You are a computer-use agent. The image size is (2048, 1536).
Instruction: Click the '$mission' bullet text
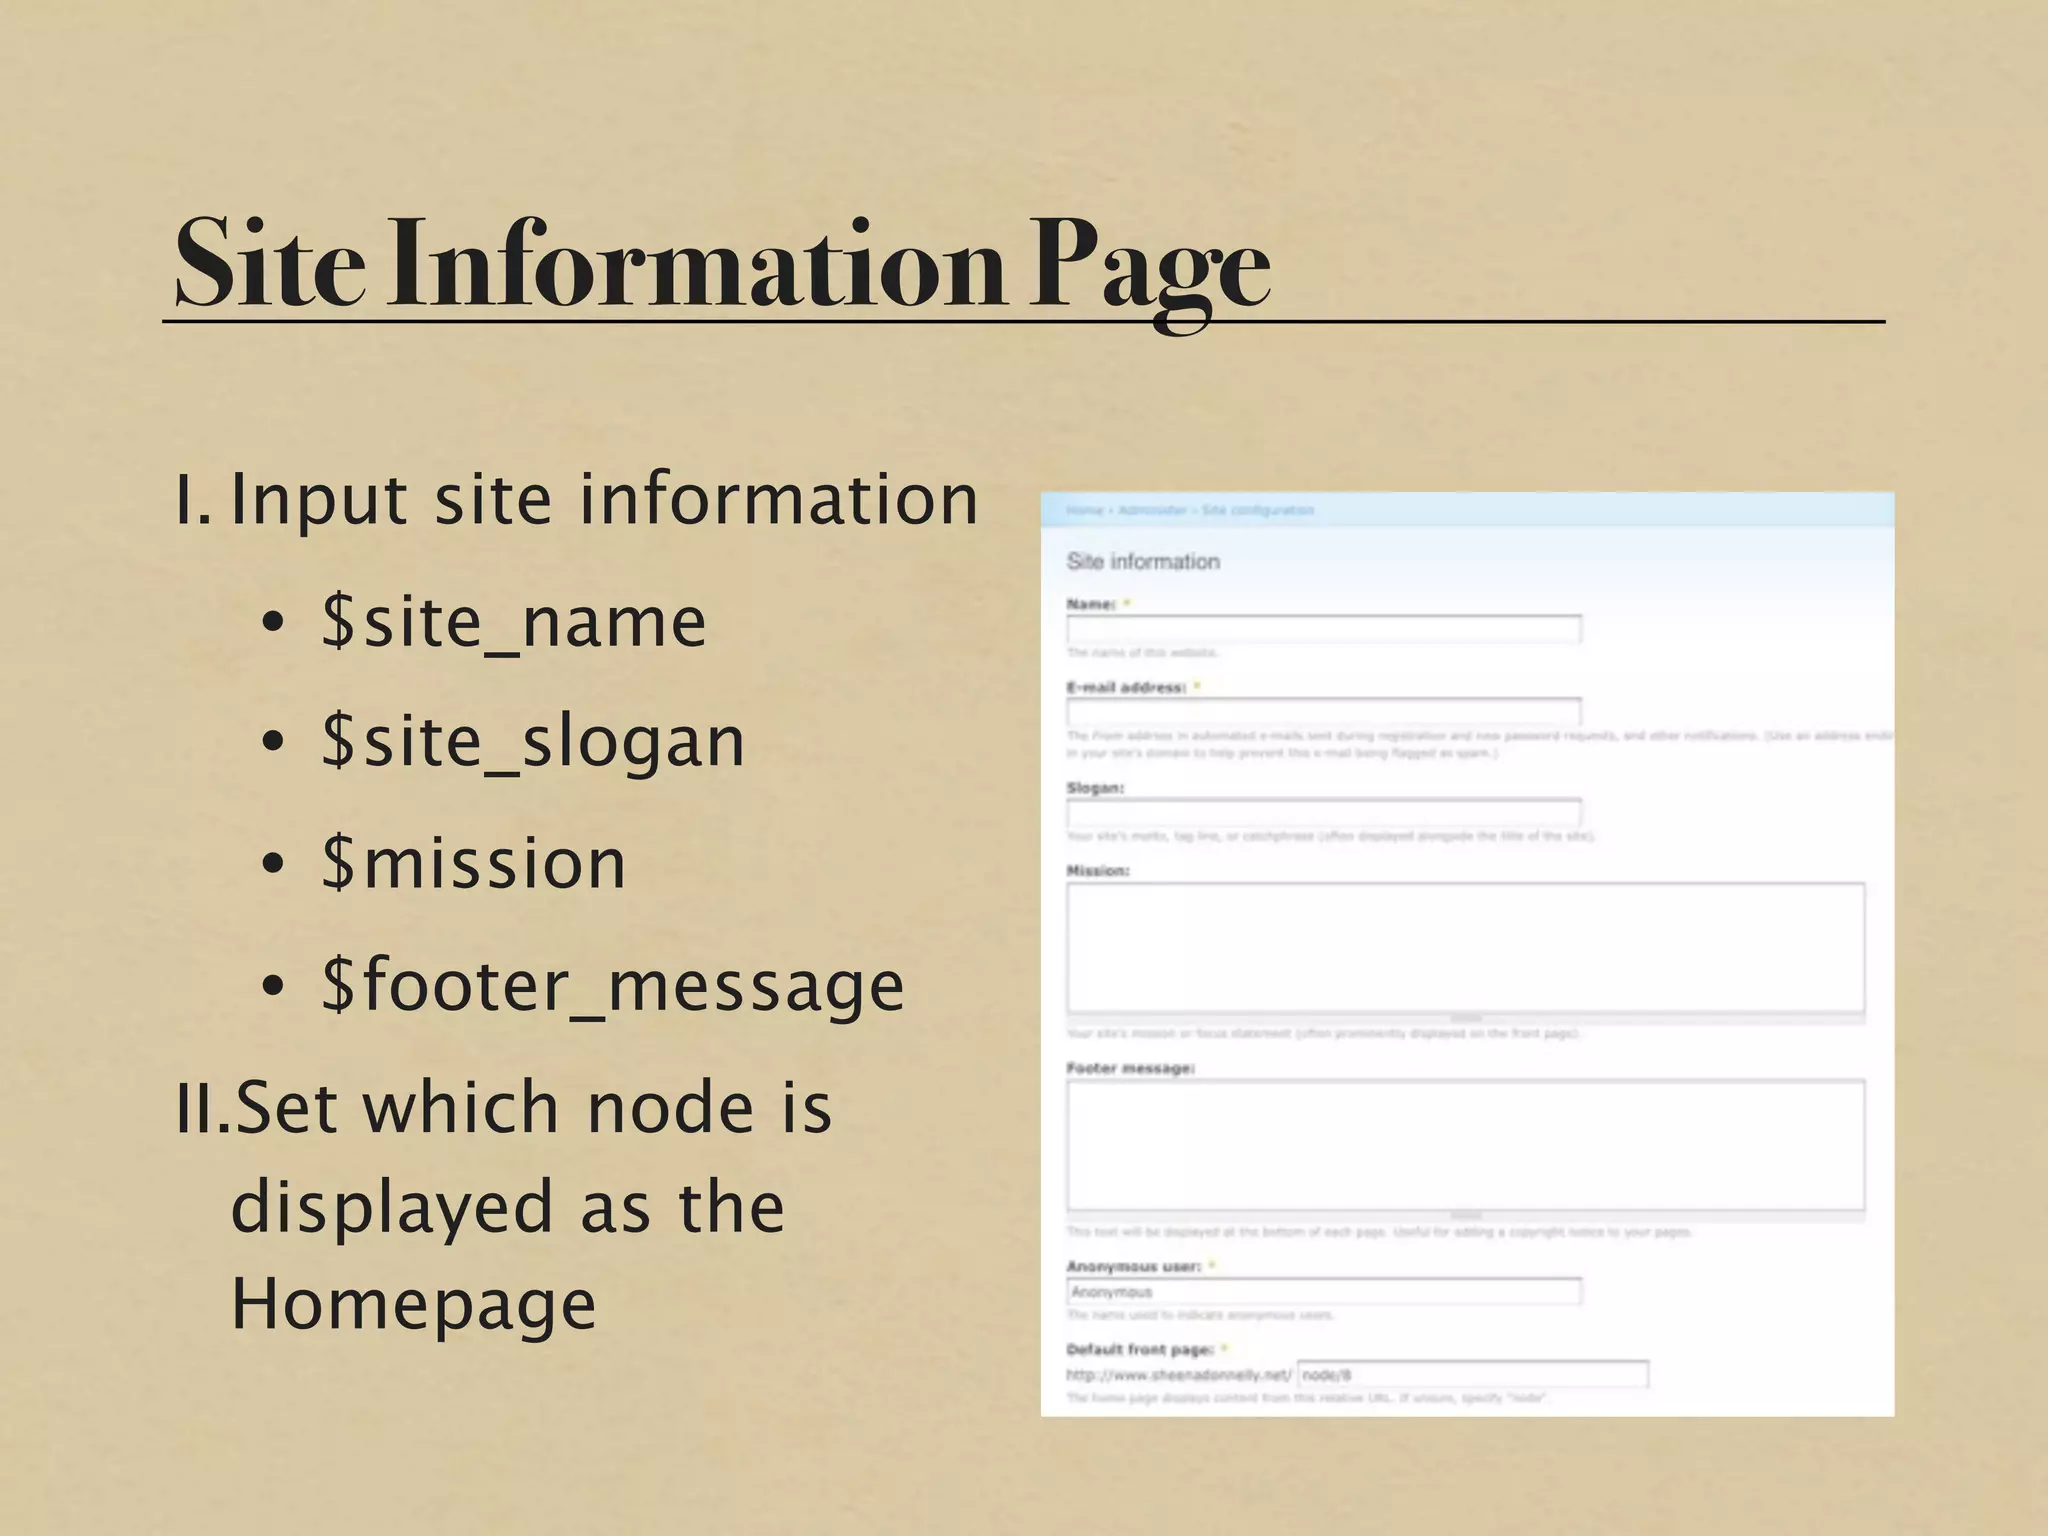473,863
